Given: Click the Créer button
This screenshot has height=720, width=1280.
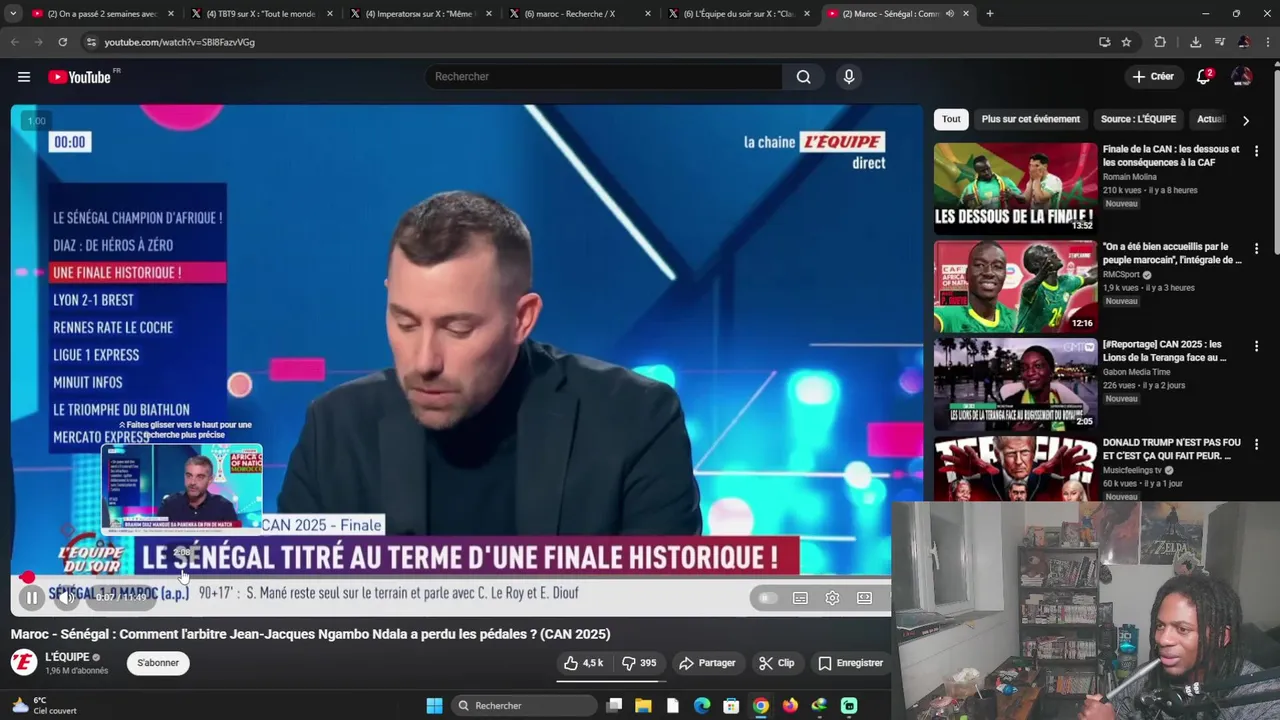Looking at the screenshot, I should click(1153, 77).
